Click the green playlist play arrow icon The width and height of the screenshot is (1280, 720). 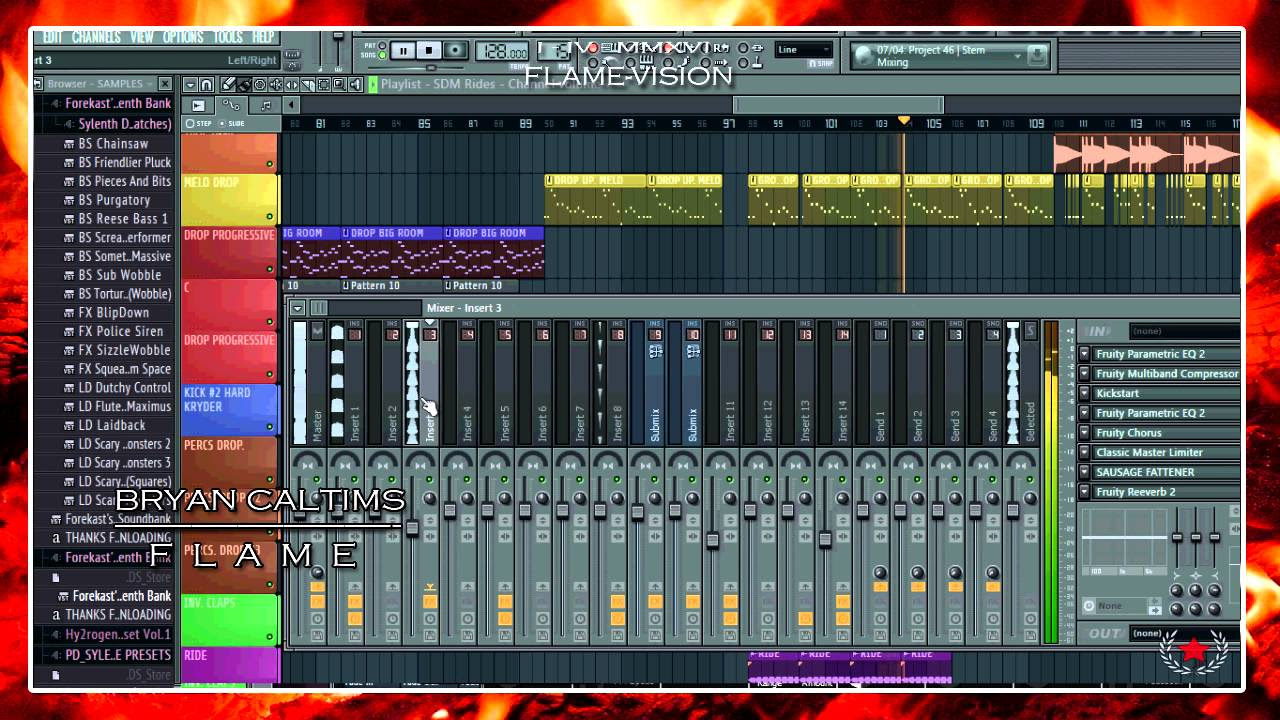[373, 85]
